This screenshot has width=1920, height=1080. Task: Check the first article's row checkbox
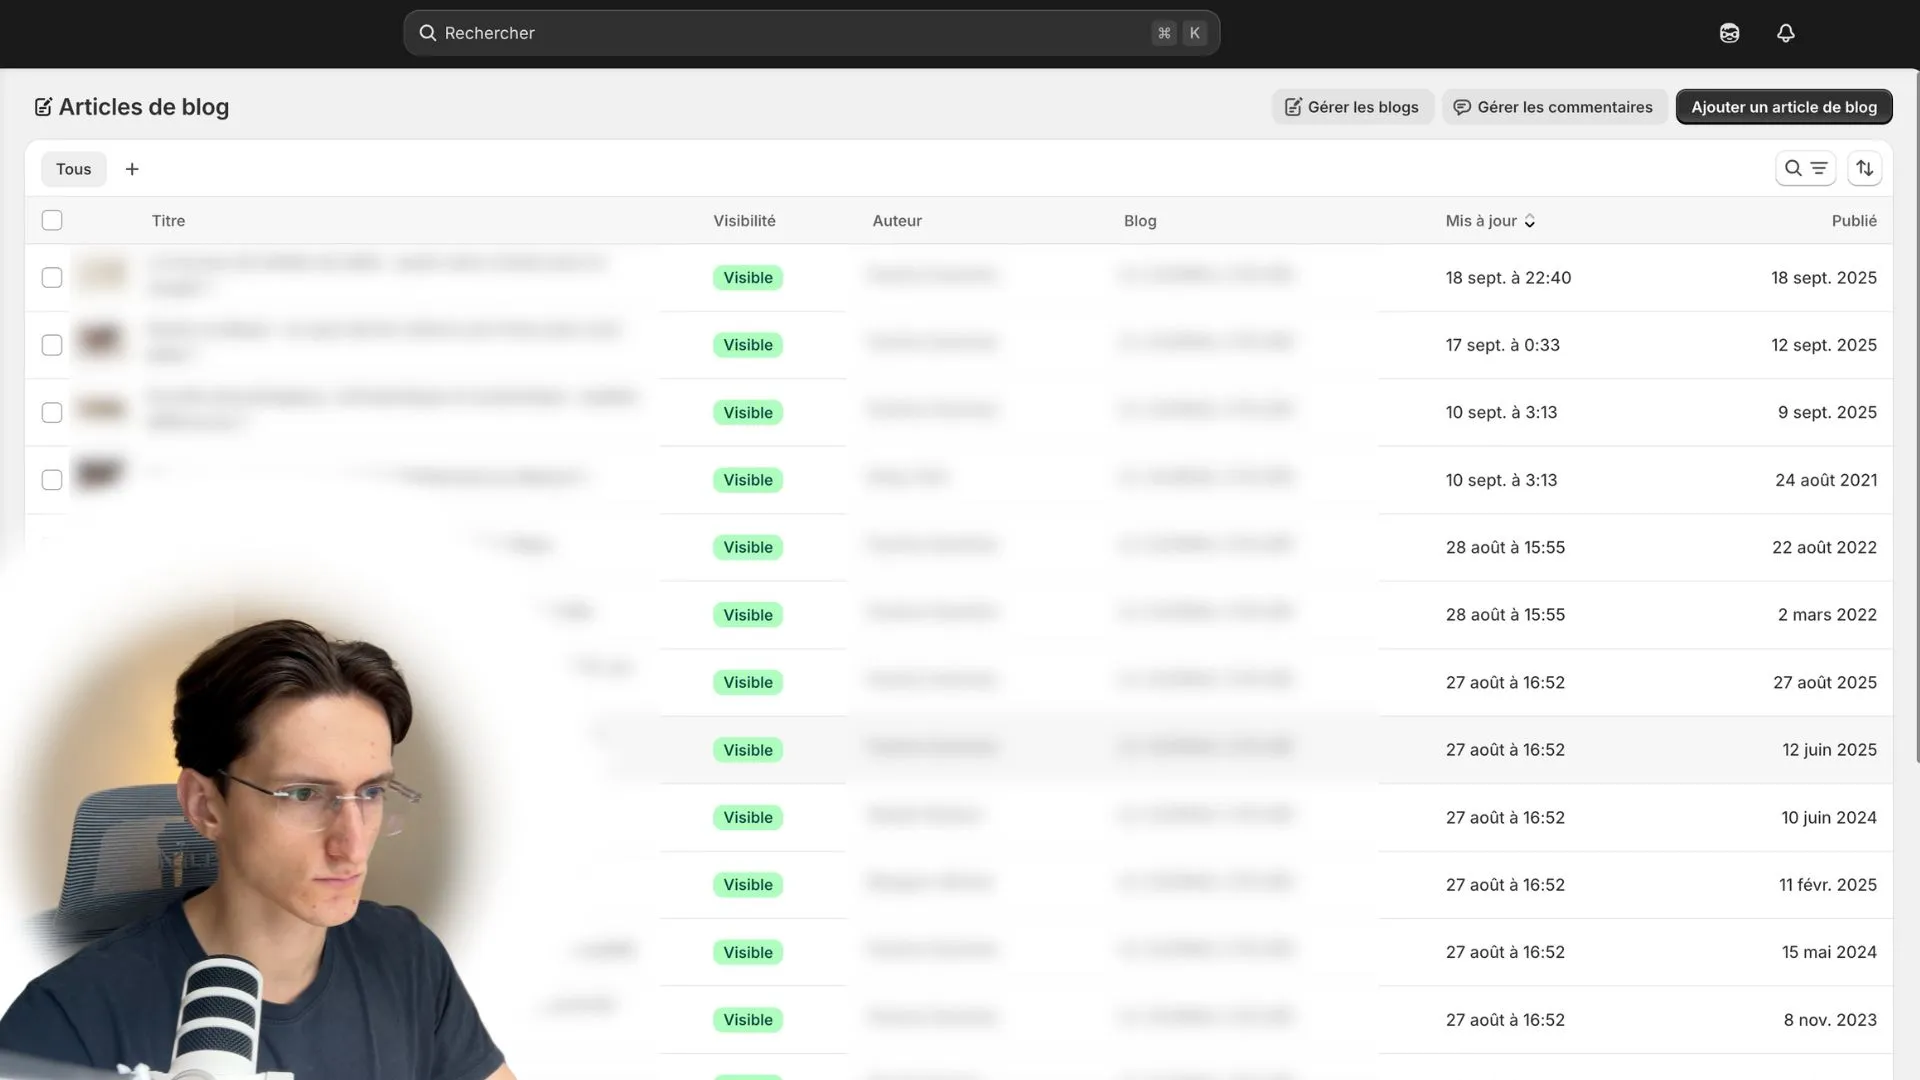[x=52, y=277]
